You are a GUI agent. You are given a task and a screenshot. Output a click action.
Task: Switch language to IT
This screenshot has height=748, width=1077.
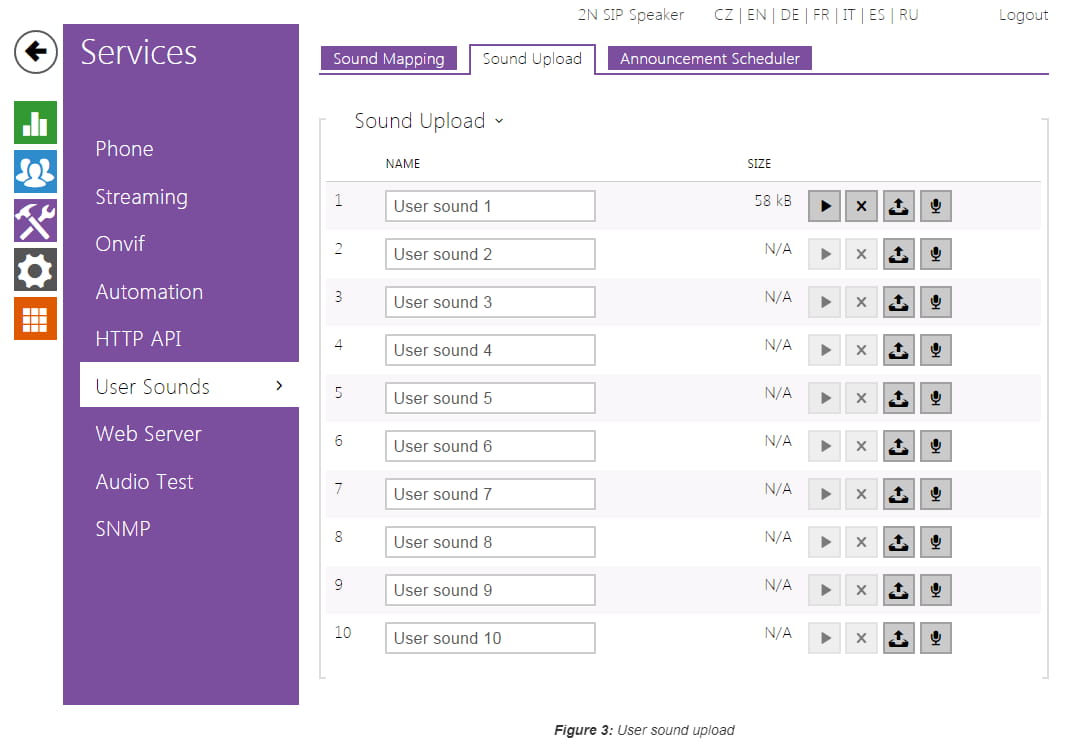pyautogui.click(x=849, y=15)
